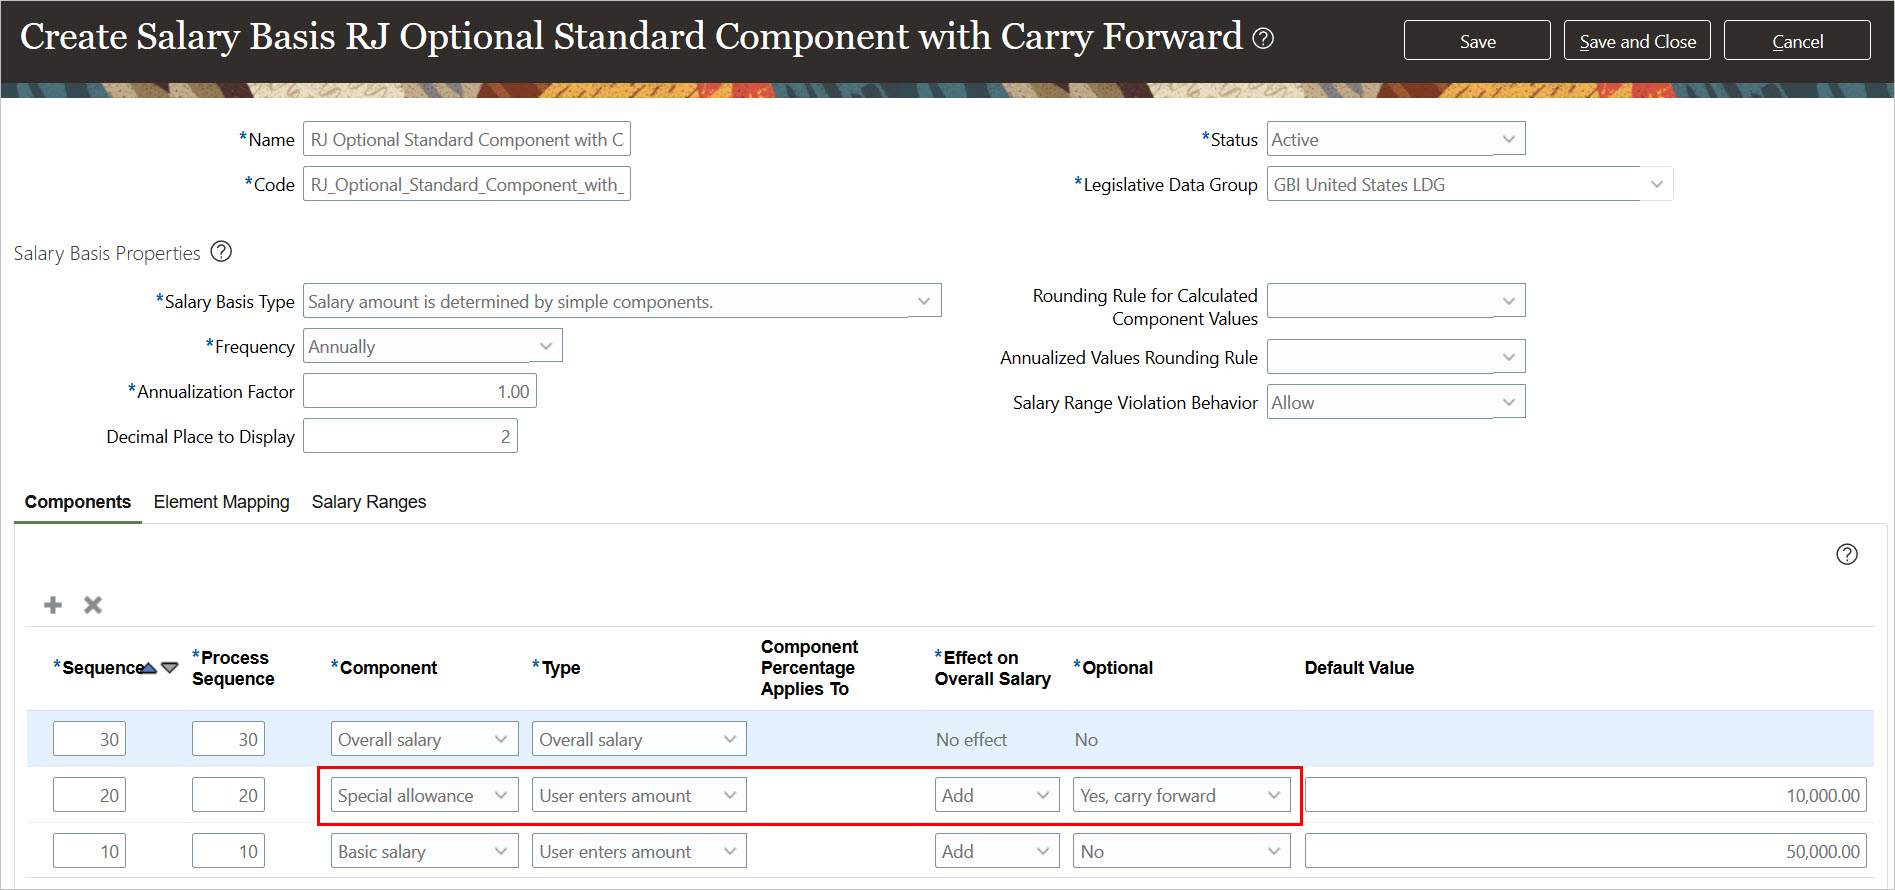Click Process Sequence field with value 20

228,795
